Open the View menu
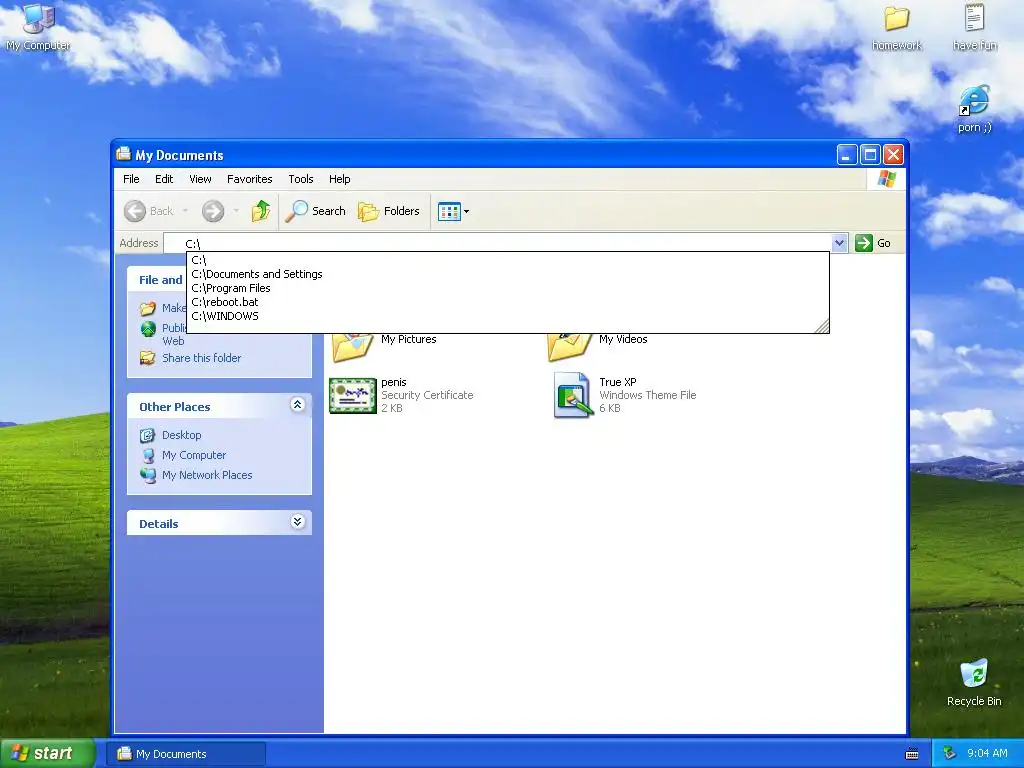 (x=200, y=179)
